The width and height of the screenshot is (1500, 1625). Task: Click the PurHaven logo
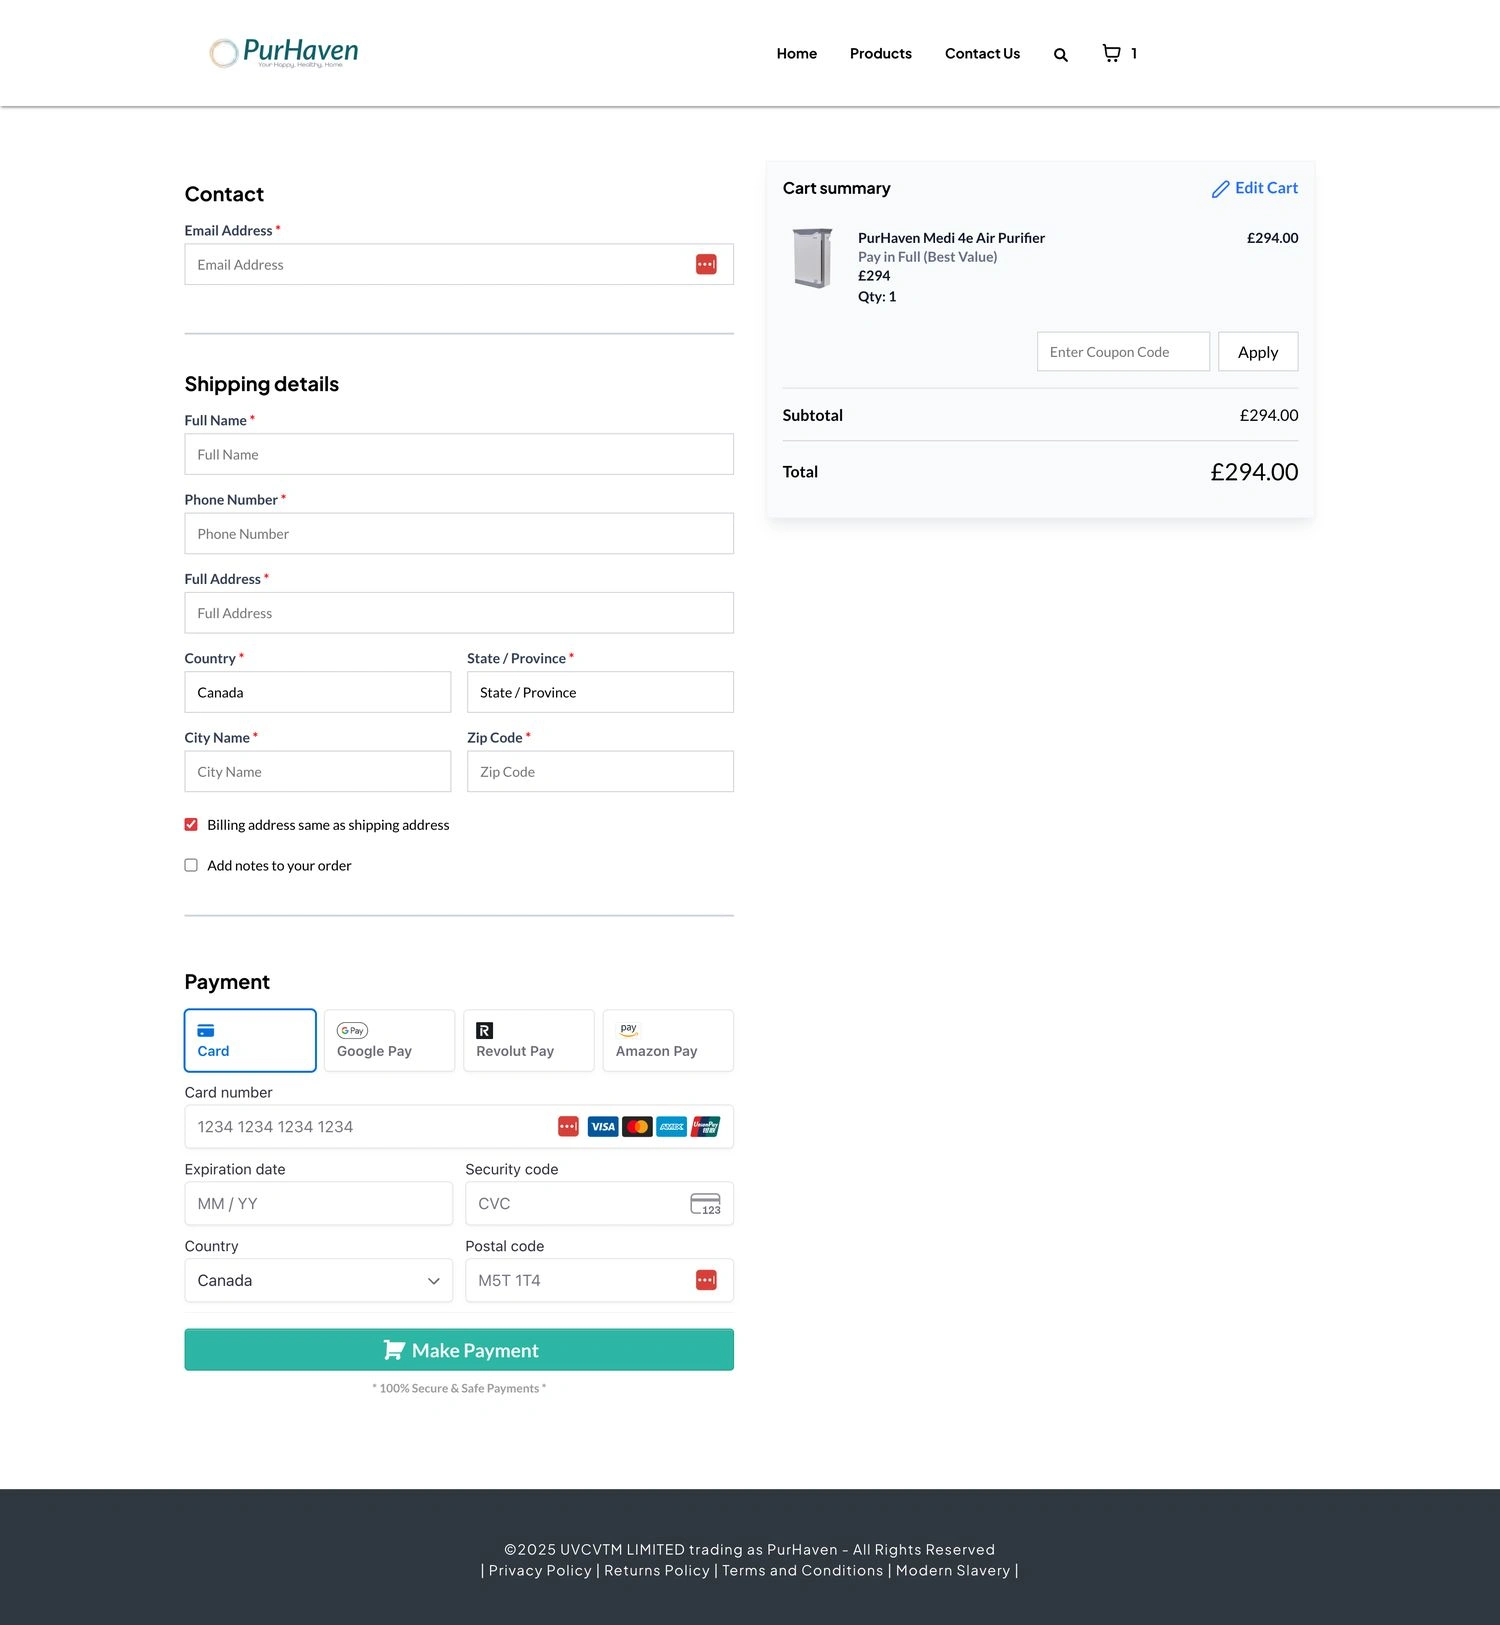pos(284,53)
